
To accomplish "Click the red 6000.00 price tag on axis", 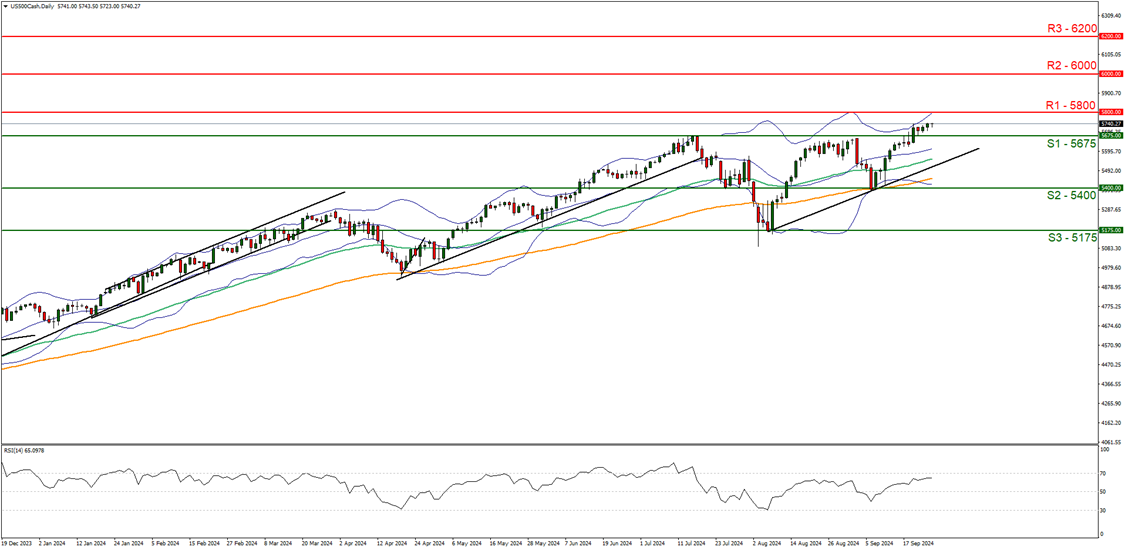I will pyautogui.click(x=1108, y=74).
